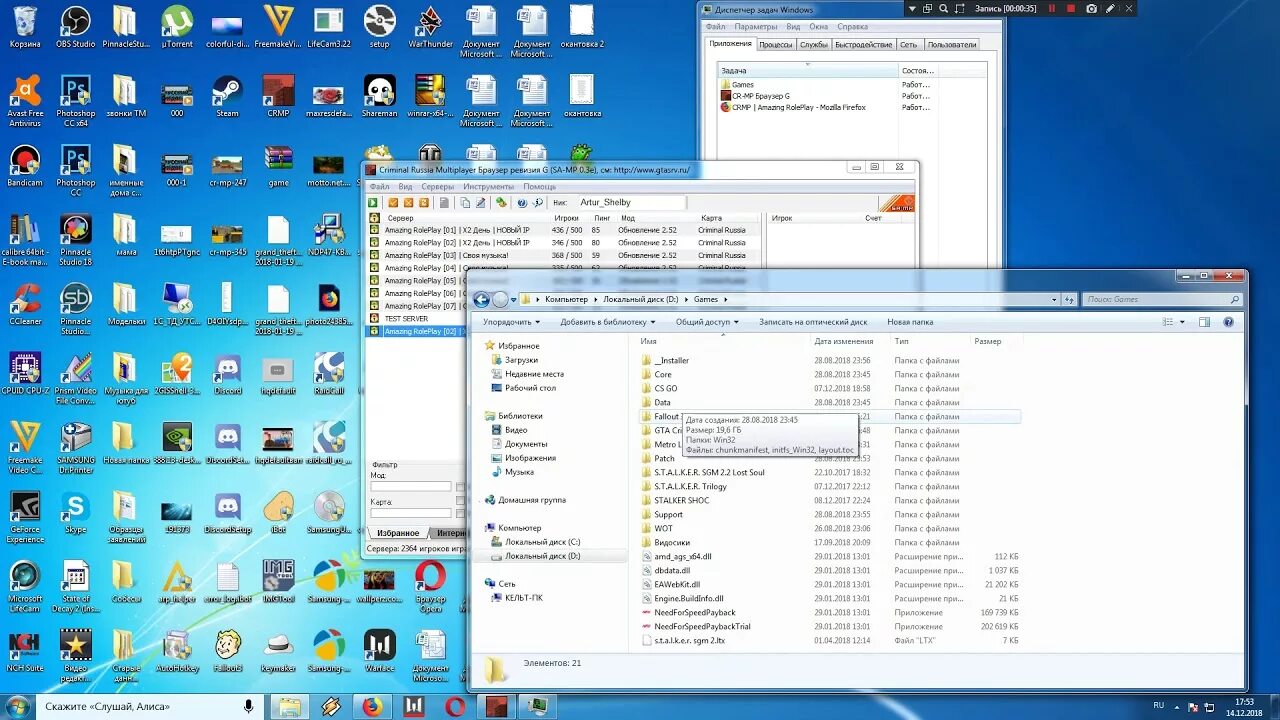Viewport: 1280px width, 720px height.
Task: Click the nickname field with Artur_Shelby
Action: (631, 202)
